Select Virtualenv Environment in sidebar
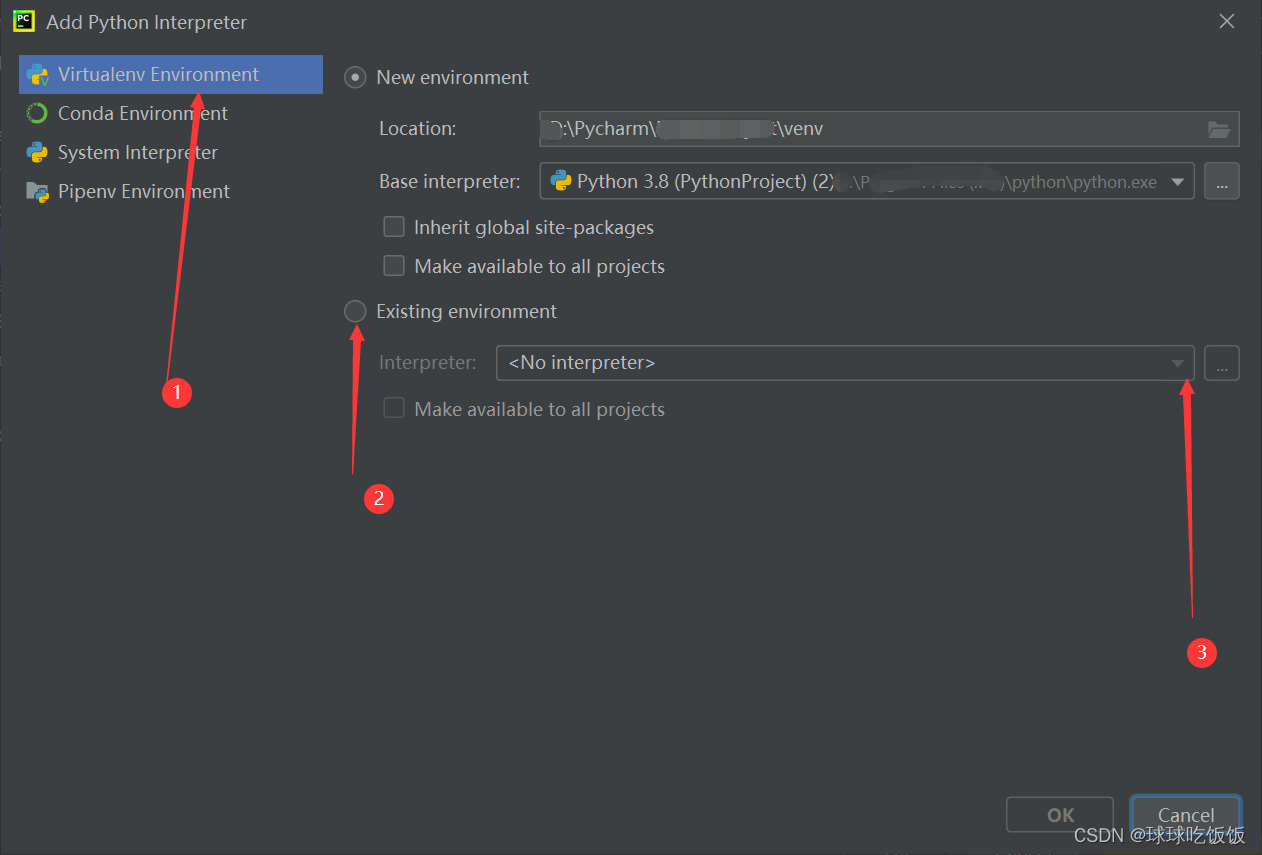This screenshot has width=1262, height=855. point(171,75)
